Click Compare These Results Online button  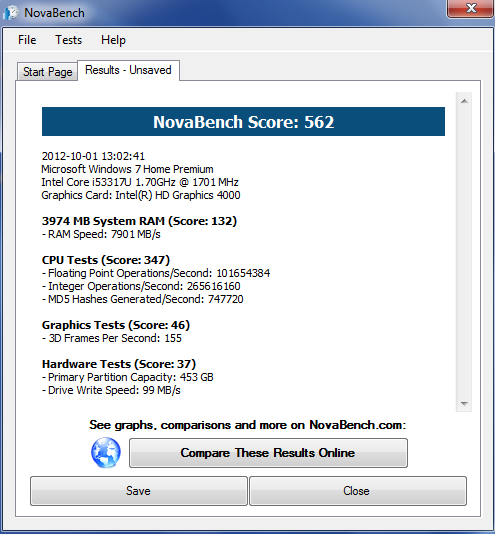[268, 453]
